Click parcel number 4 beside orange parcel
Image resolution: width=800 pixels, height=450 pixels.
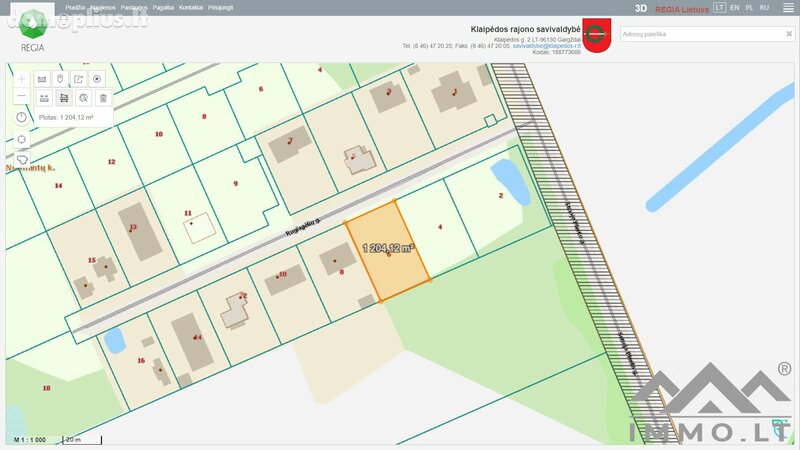click(440, 227)
